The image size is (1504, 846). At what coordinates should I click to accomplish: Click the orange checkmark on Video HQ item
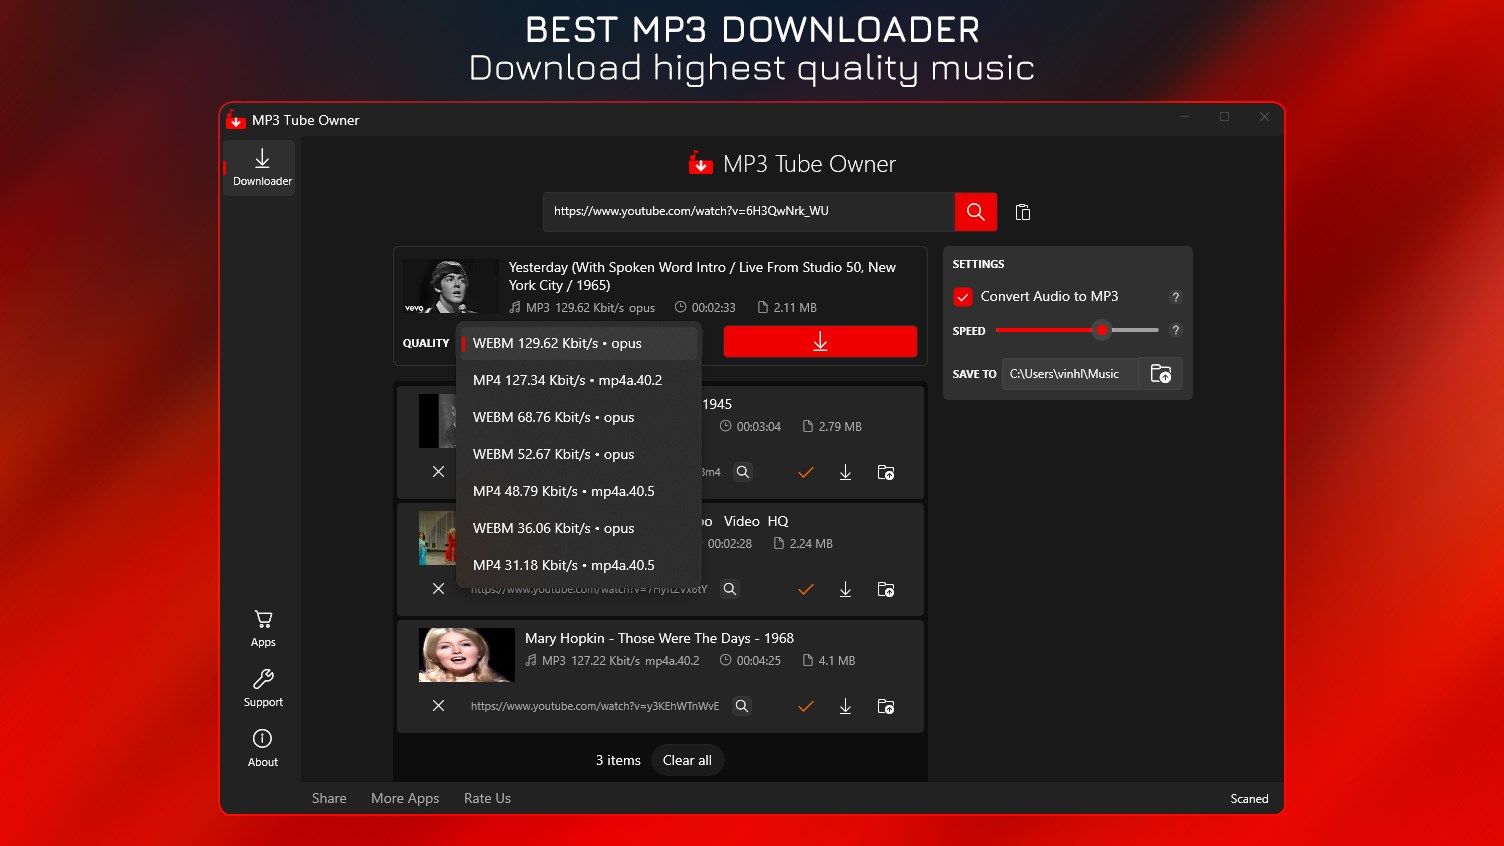(x=806, y=589)
